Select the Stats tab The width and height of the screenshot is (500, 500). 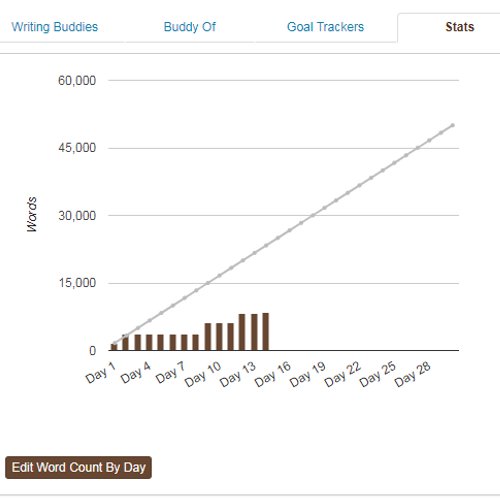pyautogui.click(x=460, y=27)
